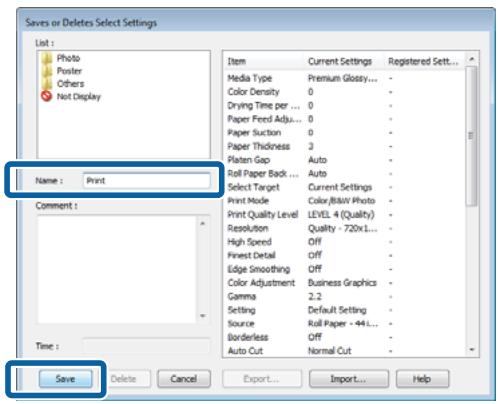Image resolution: width=498 pixels, height=404 pixels.
Task: Select the Poster folder icon
Action: click(x=47, y=71)
